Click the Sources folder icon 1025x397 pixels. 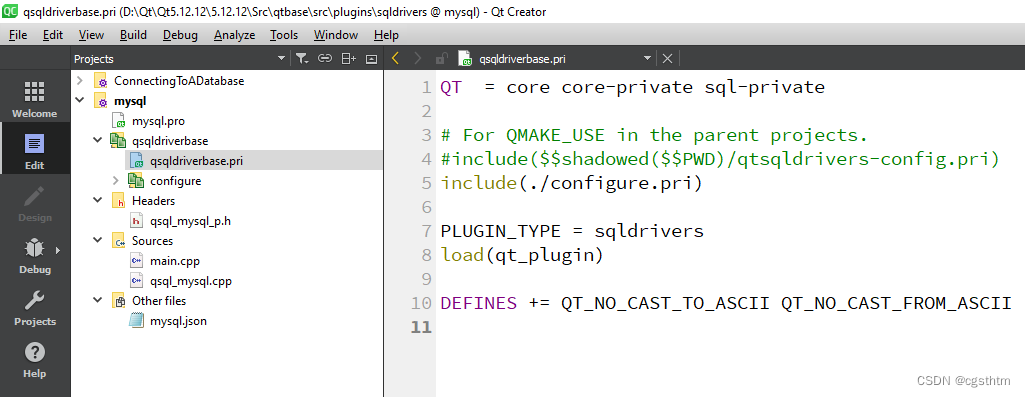119,241
